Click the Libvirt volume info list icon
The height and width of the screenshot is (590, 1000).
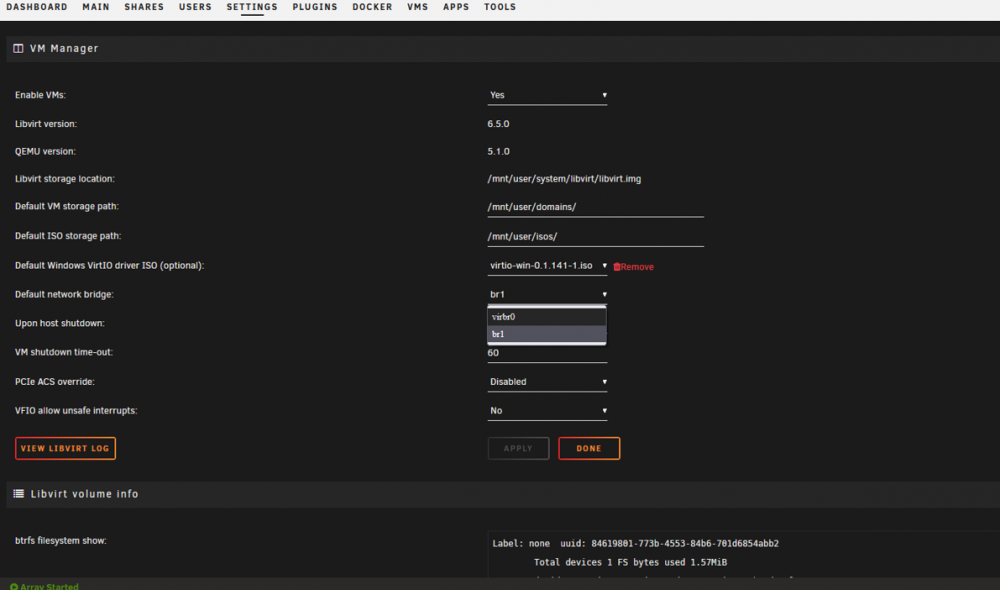18,494
